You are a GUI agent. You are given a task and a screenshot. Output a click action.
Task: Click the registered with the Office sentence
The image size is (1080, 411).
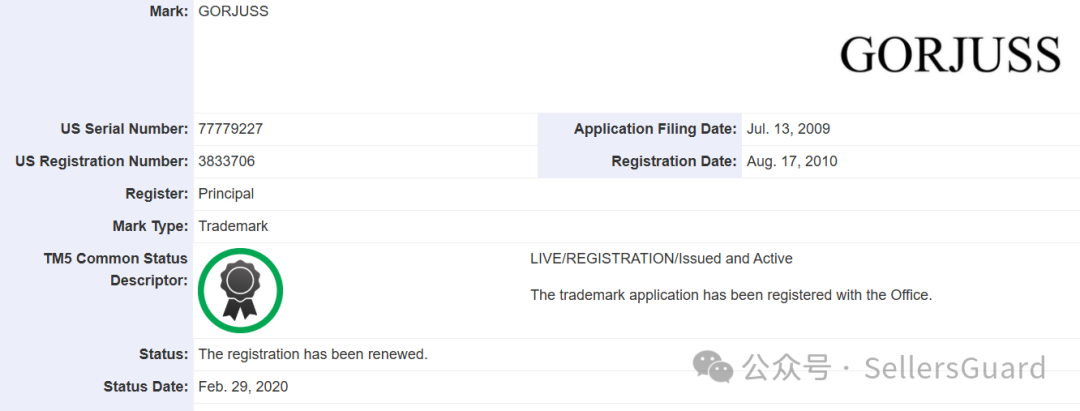click(x=731, y=295)
